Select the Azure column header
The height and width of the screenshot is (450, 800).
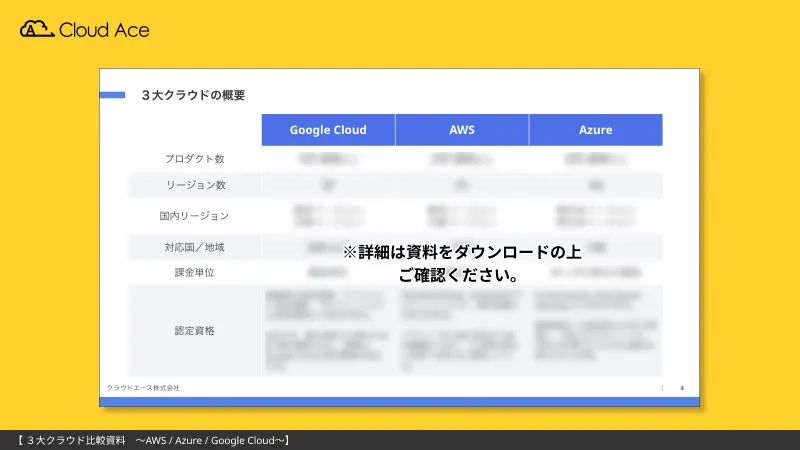pyautogui.click(x=595, y=130)
